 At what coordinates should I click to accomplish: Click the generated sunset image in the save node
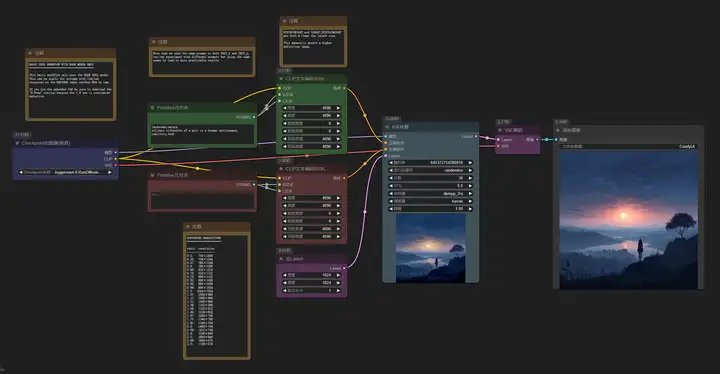coord(629,220)
